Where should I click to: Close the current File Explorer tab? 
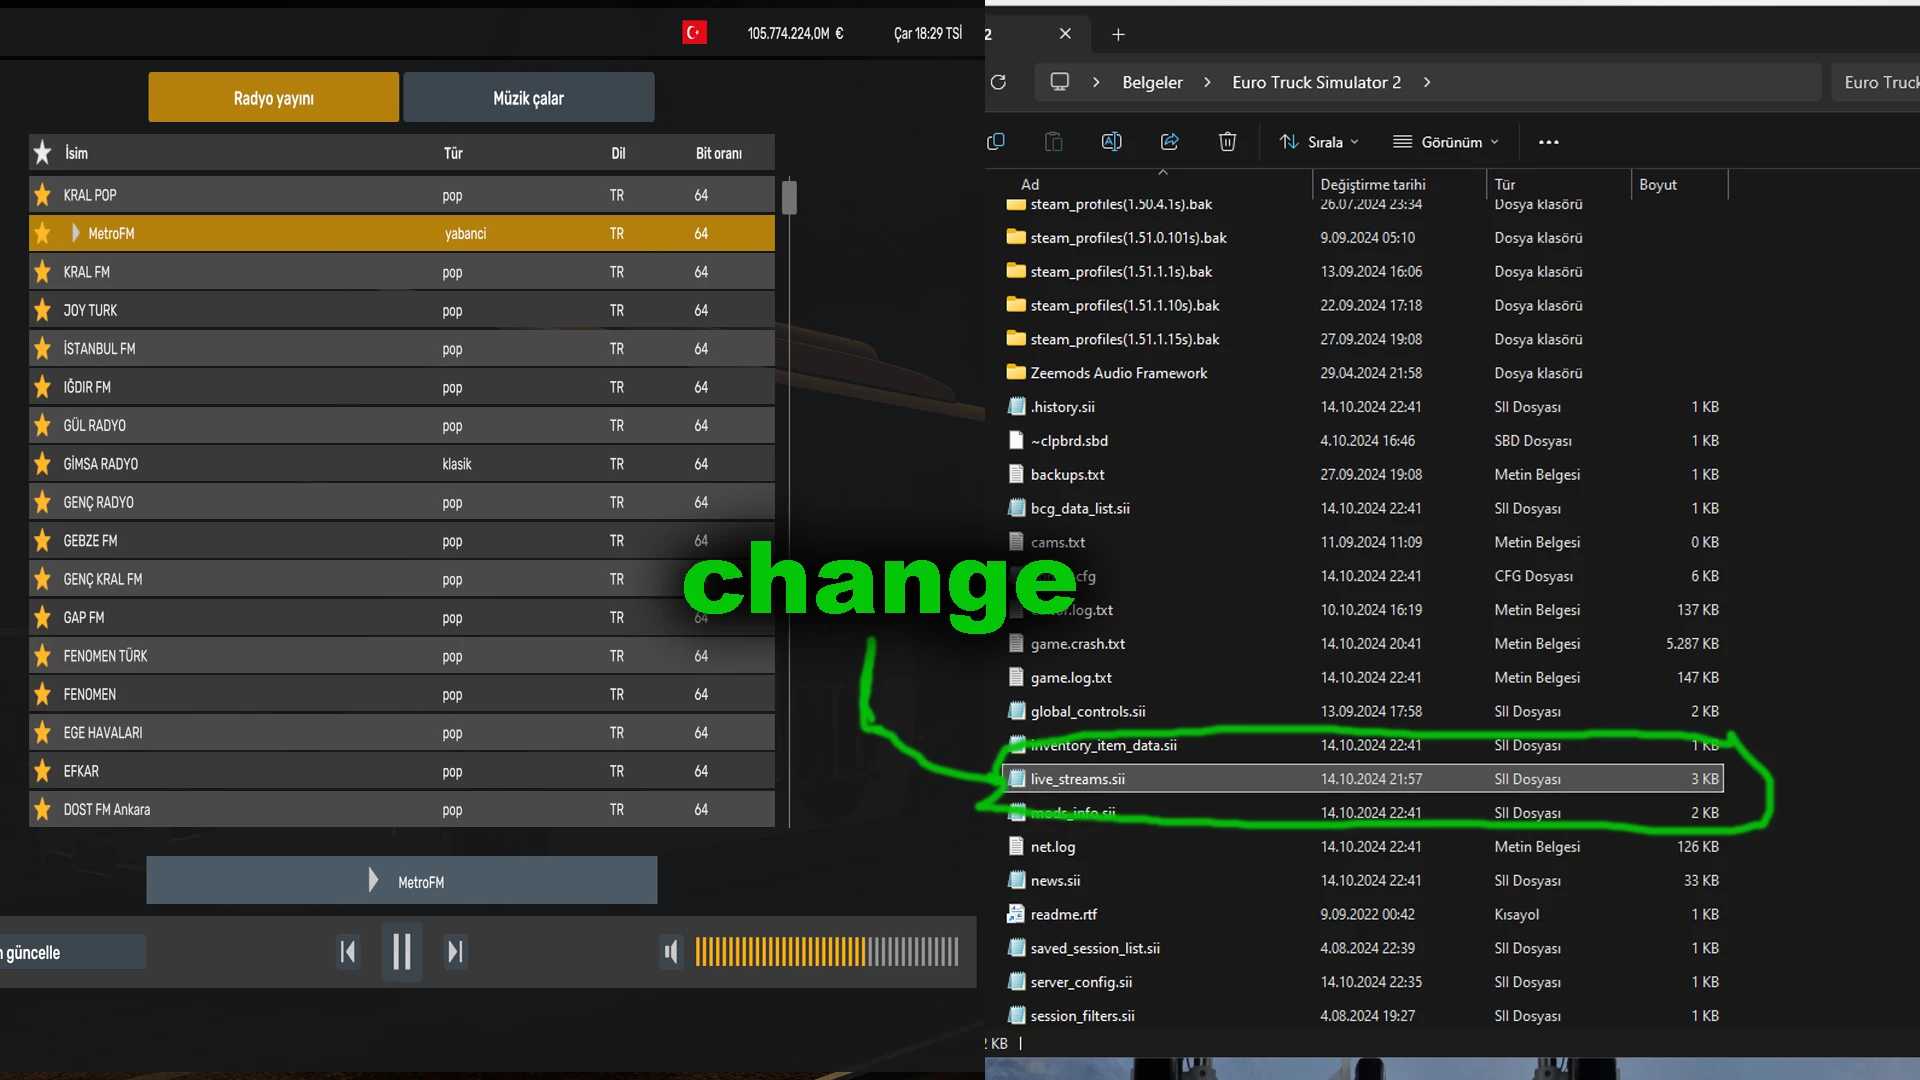[x=1065, y=34]
